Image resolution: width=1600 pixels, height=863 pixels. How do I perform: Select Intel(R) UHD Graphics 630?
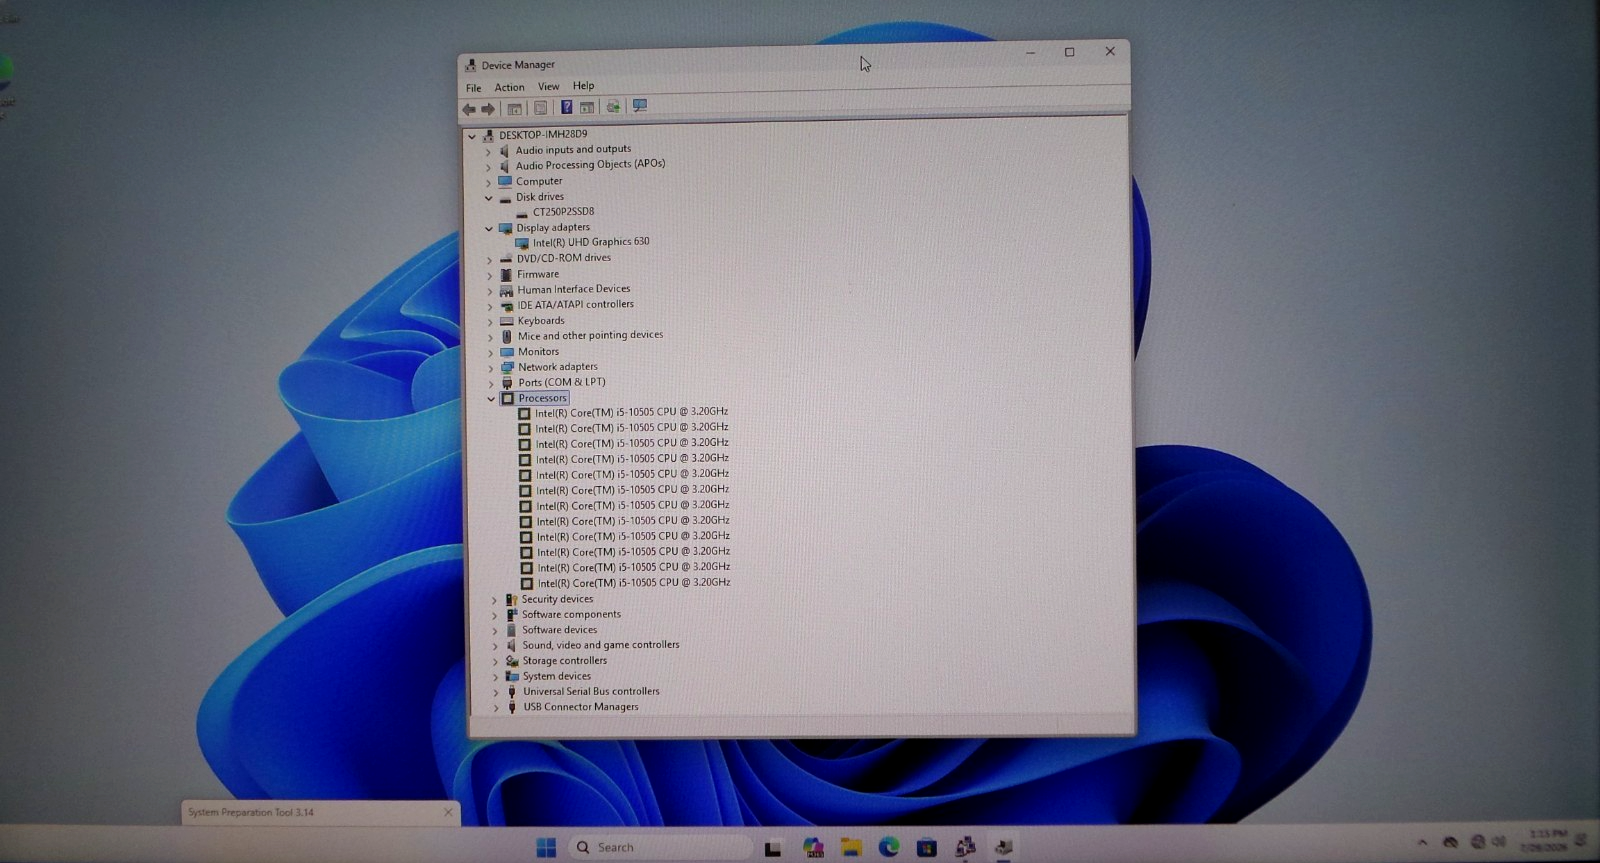point(591,242)
